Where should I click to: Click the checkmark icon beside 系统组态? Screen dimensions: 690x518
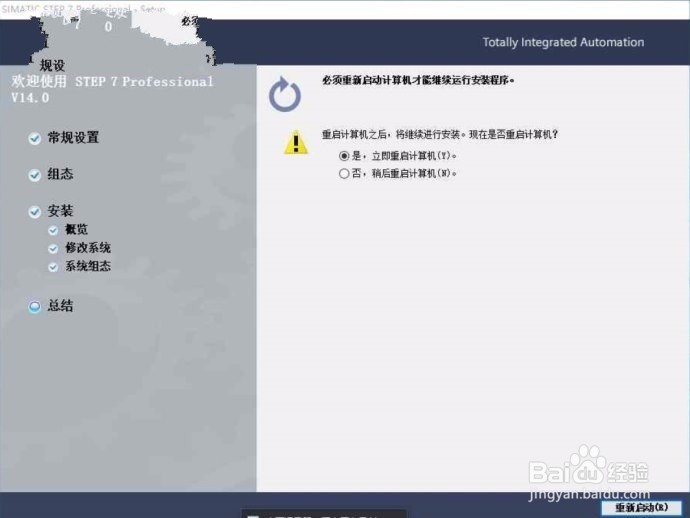[x=53, y=267]
